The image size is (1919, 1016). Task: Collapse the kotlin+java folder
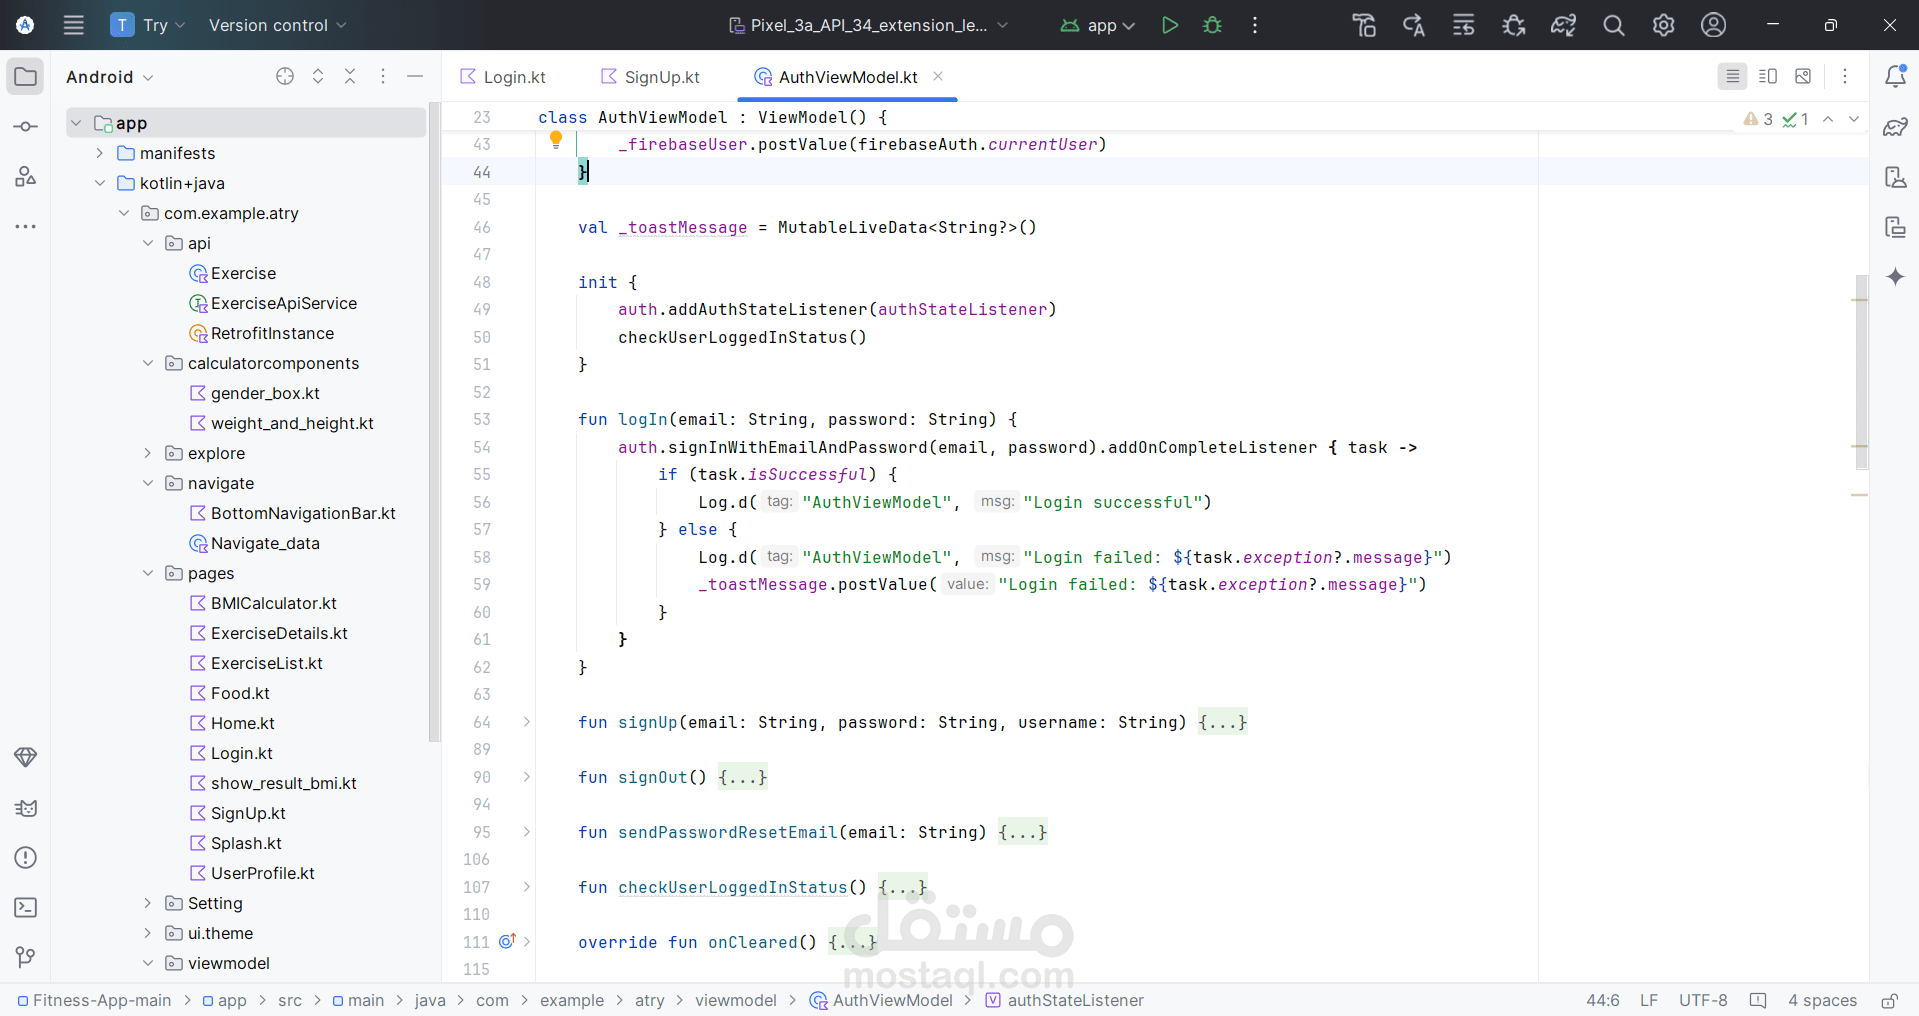[100, 183]
